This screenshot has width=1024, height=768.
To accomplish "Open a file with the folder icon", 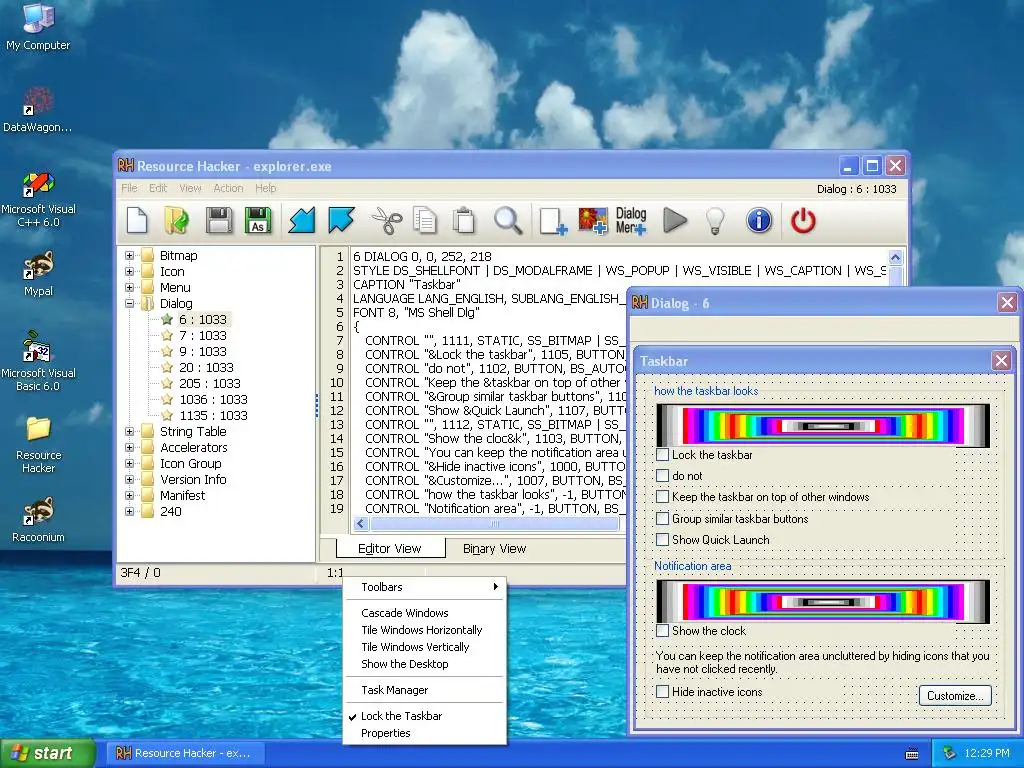I will point(177,220).
